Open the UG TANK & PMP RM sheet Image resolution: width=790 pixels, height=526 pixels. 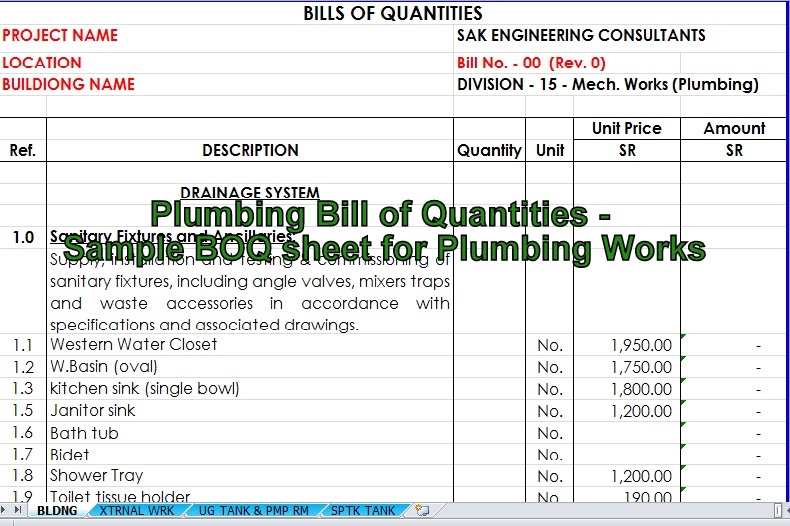pos(253,510)
